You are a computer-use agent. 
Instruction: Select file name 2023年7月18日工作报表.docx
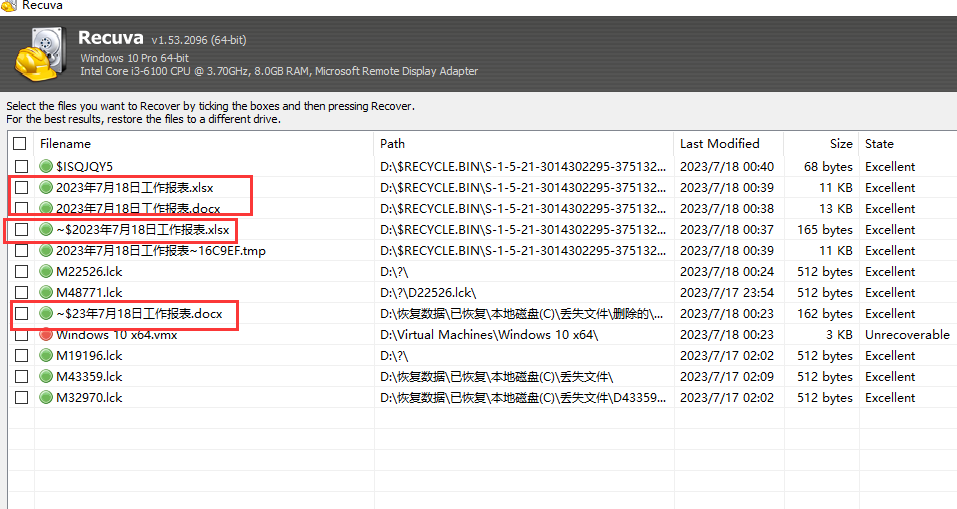(x=138, y=208)
